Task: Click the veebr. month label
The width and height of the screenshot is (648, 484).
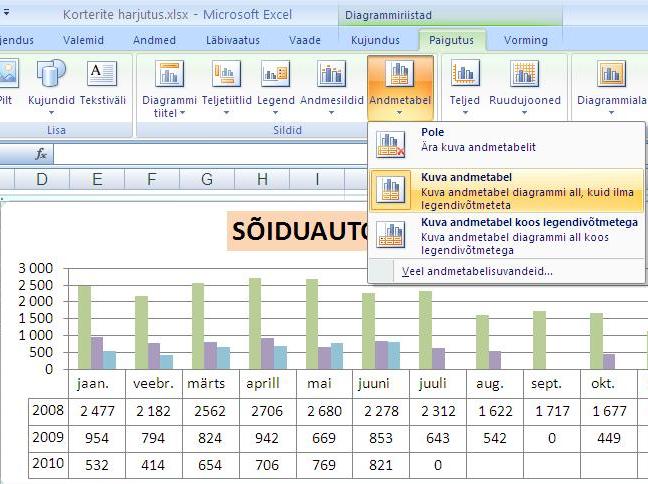Action: (153, 384)
